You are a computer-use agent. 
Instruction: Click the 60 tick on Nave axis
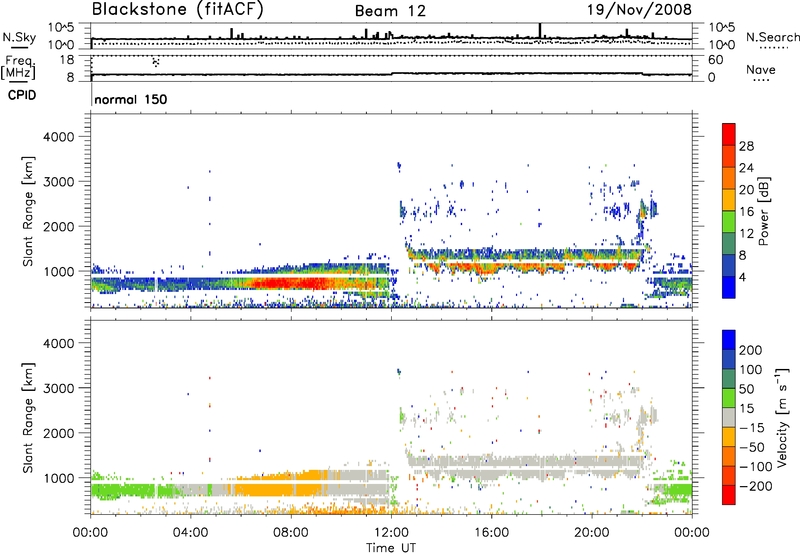[715, 60]
